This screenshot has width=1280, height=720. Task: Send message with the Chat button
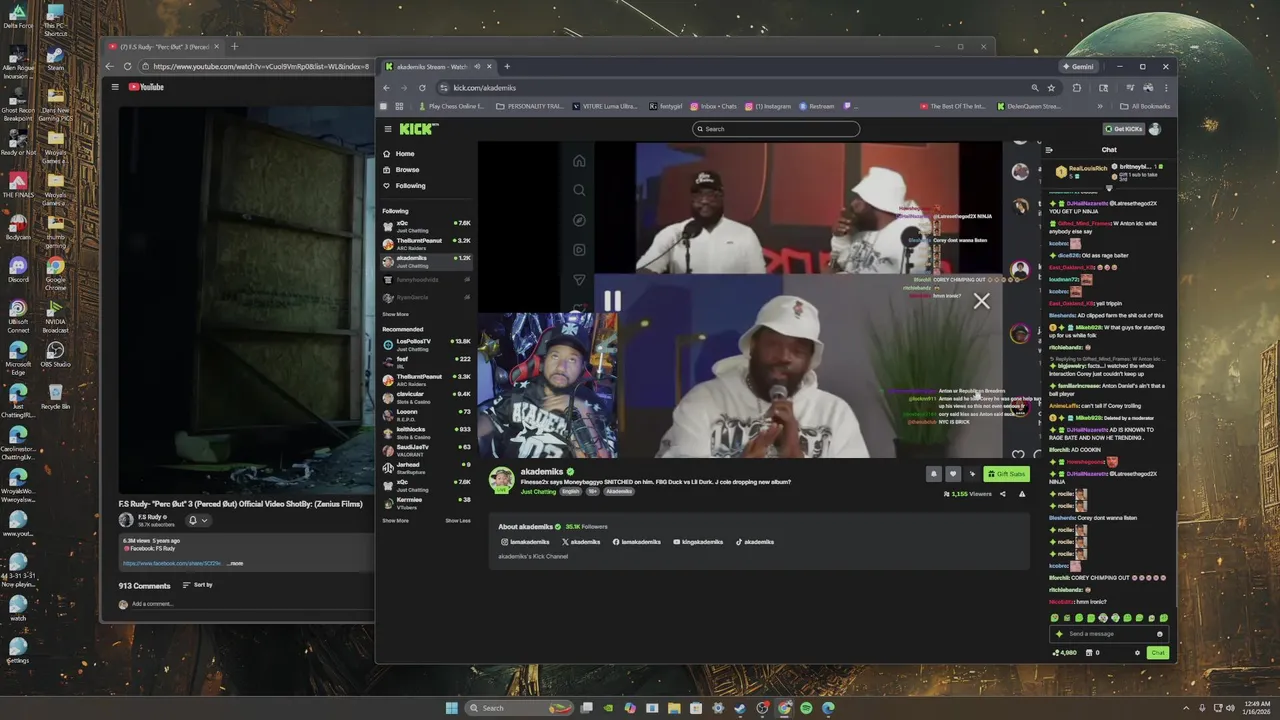coord(1157,653)
